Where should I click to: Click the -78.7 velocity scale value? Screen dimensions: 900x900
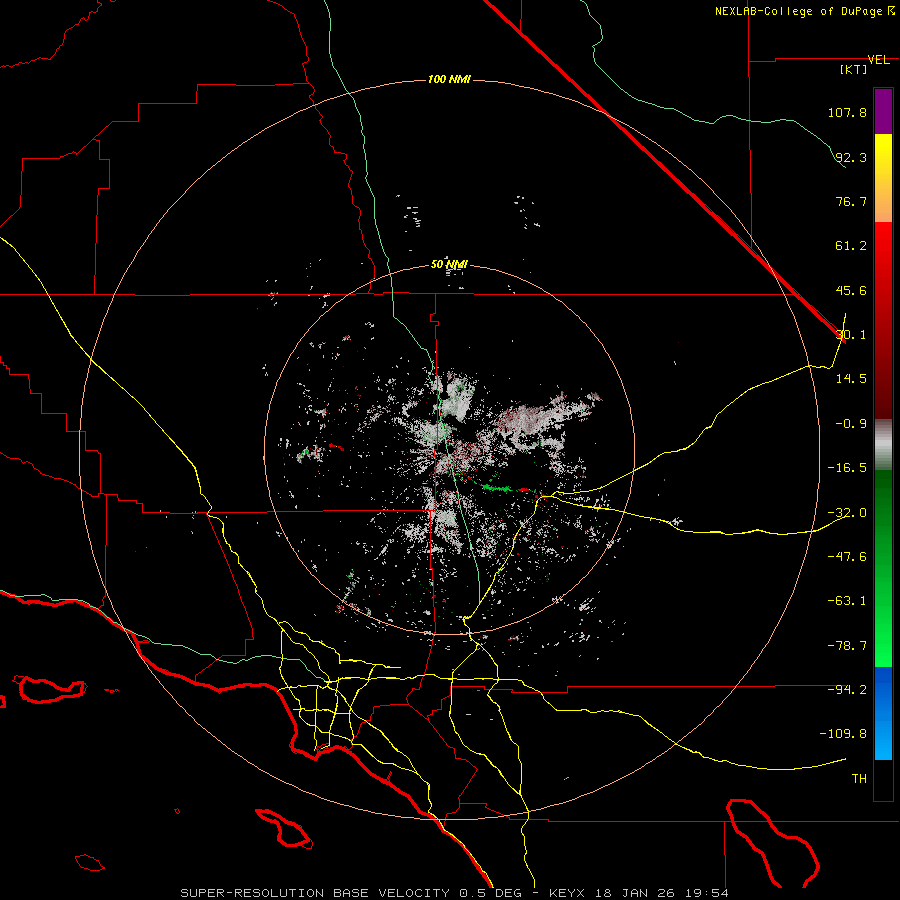pyautogui.click(x=847, y=646)
